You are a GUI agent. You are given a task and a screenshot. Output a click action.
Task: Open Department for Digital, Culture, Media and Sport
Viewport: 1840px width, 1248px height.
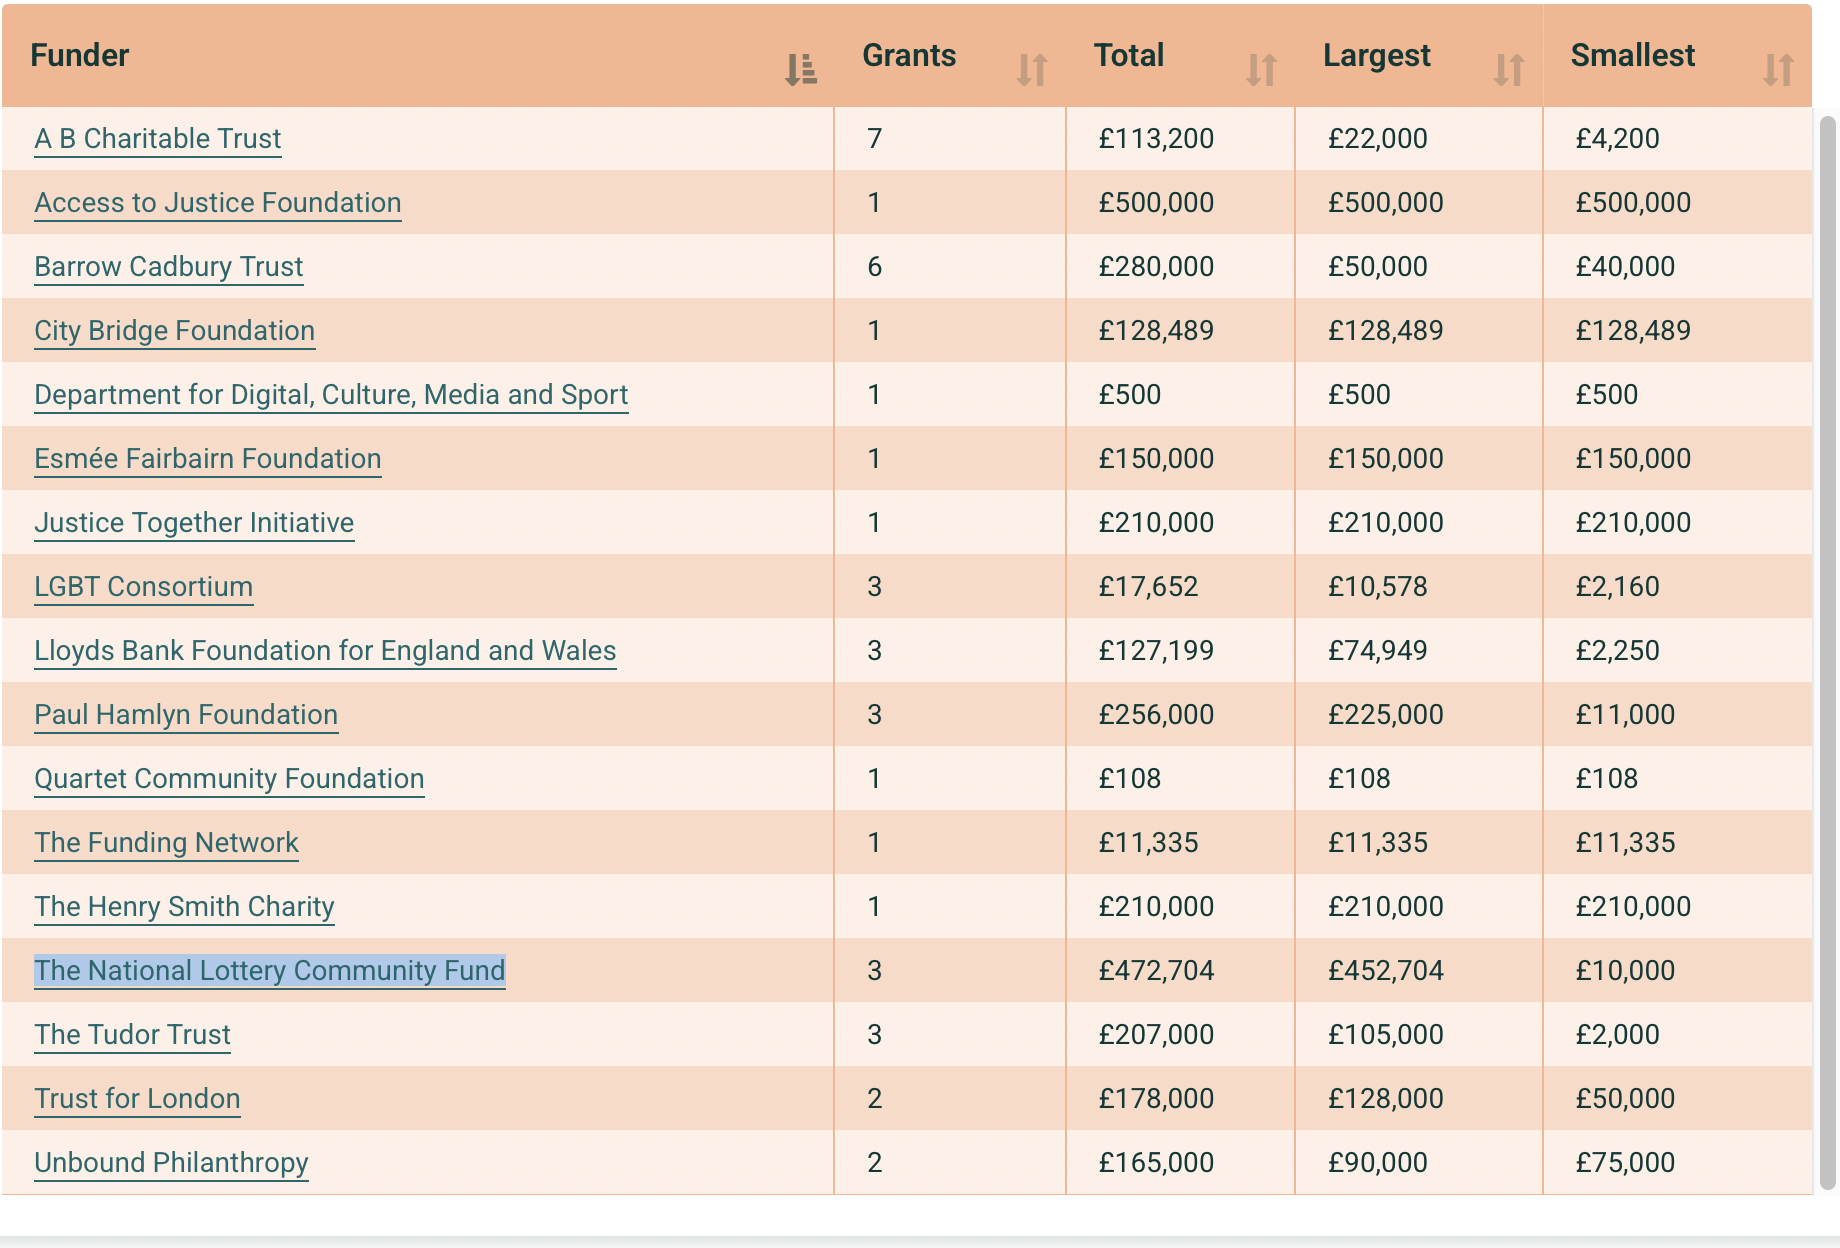click(x=331, y=395)
